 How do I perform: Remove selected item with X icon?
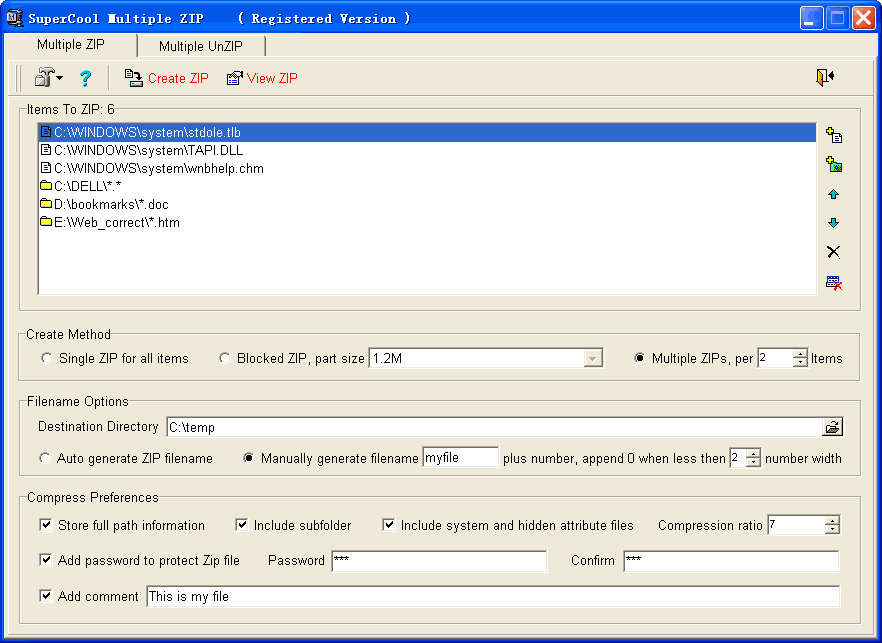click(833, 252)
